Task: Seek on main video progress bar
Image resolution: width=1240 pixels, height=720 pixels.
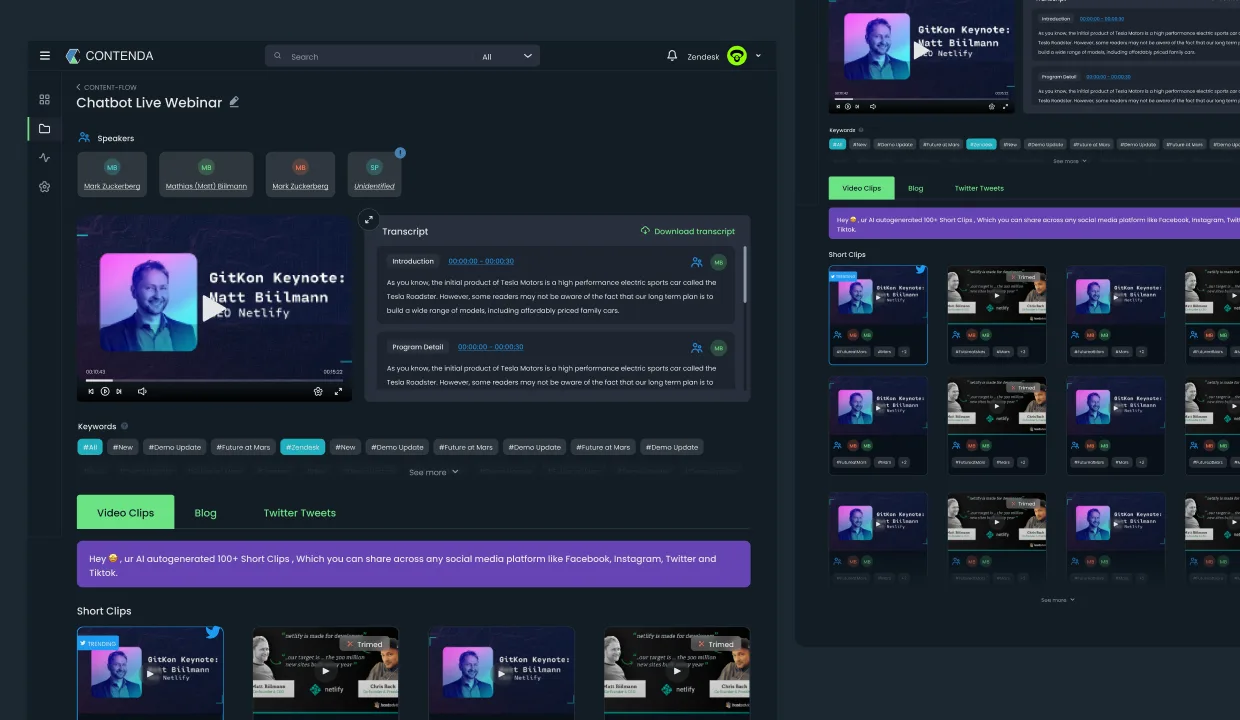Action: pos(214,380)
